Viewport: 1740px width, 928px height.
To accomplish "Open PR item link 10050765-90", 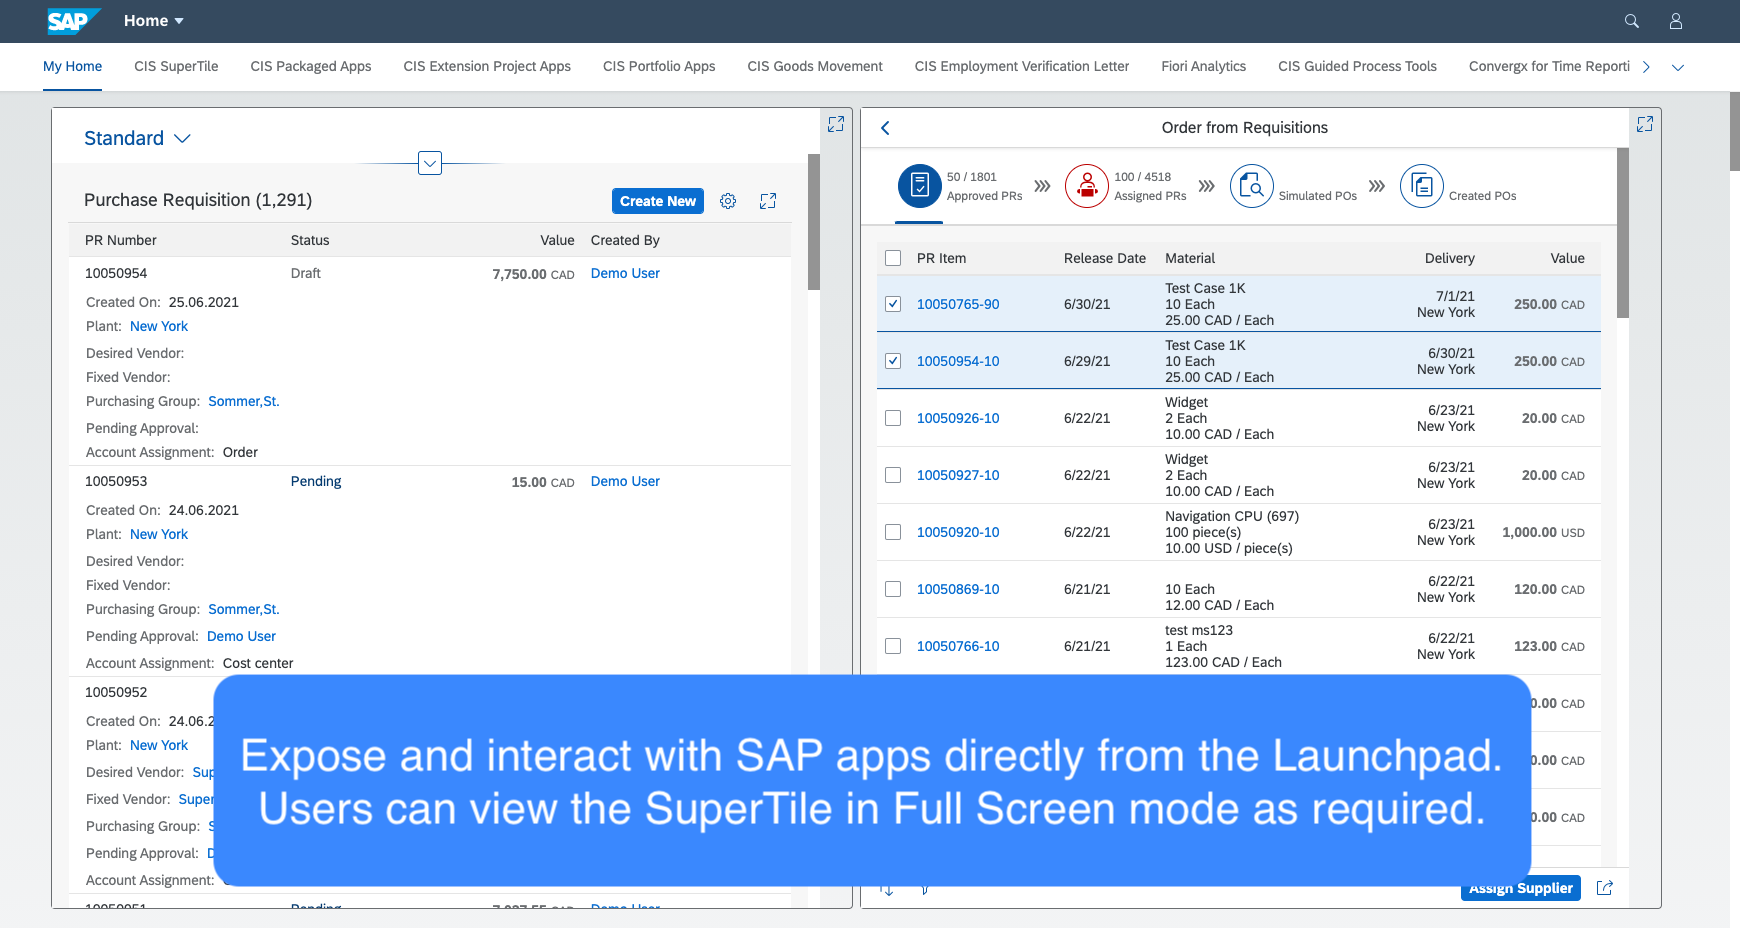I will pos(958,304).
